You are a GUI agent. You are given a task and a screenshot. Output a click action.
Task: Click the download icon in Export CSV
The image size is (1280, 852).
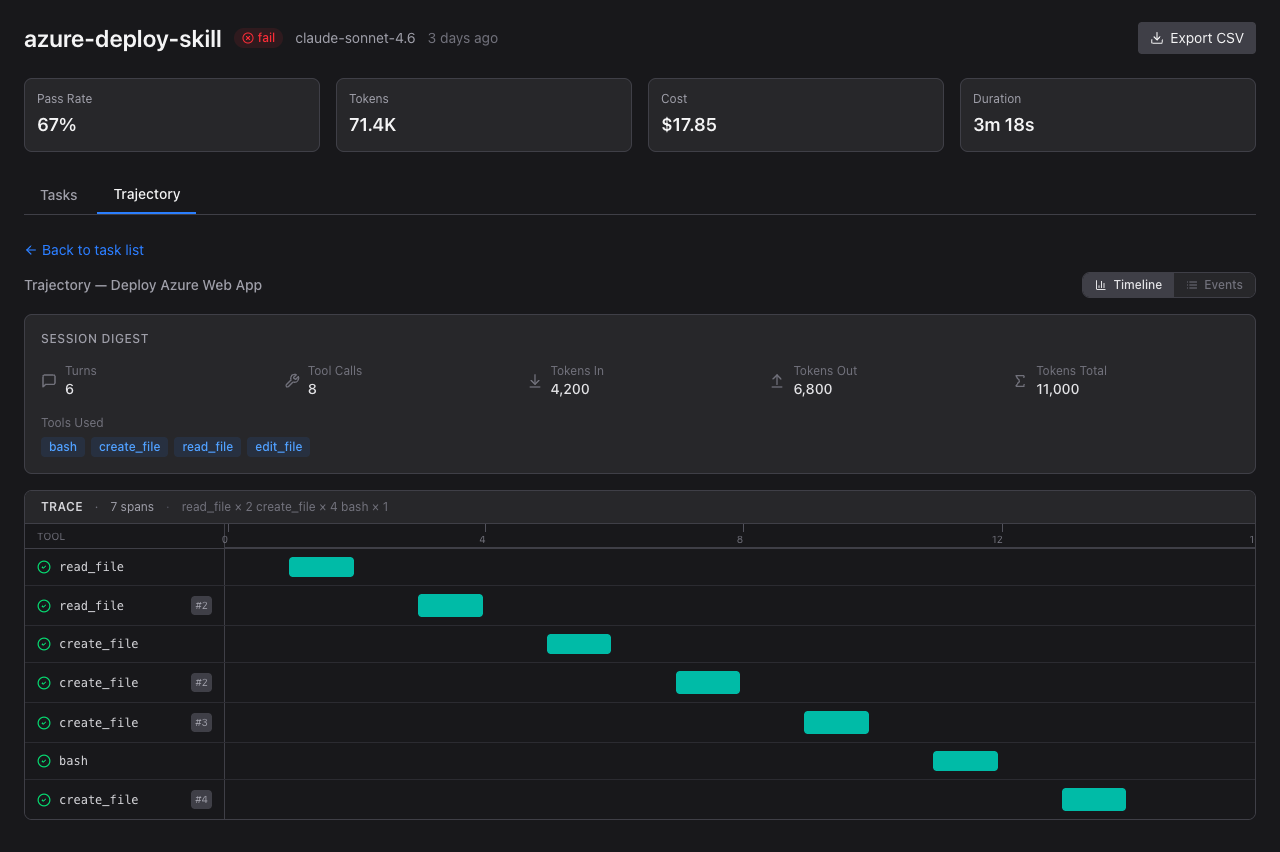click(x=1157, y=38)
